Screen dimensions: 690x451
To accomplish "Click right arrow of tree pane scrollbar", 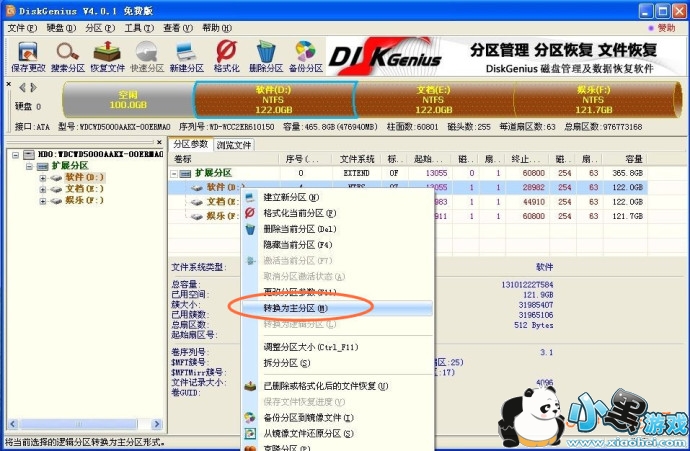I will tap(157, 424).
